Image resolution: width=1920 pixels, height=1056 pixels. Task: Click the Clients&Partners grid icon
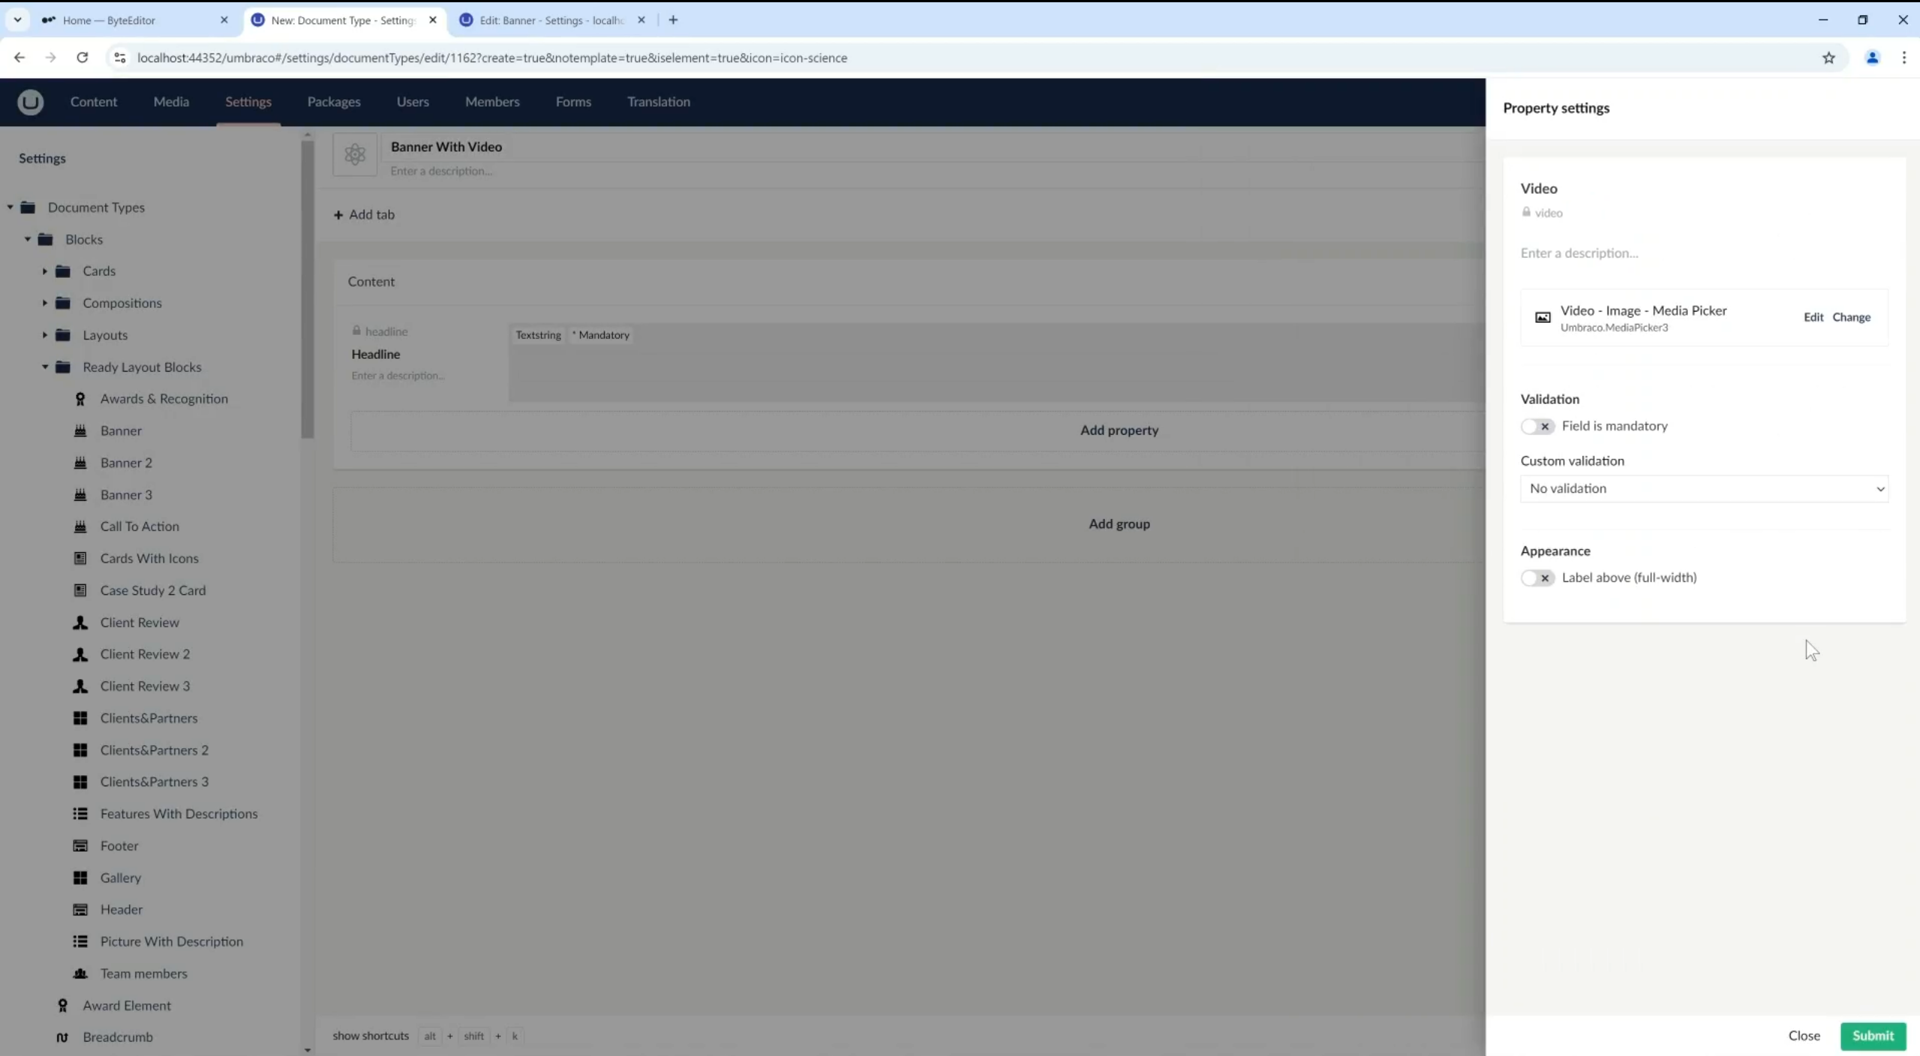(x=80, y=718)
